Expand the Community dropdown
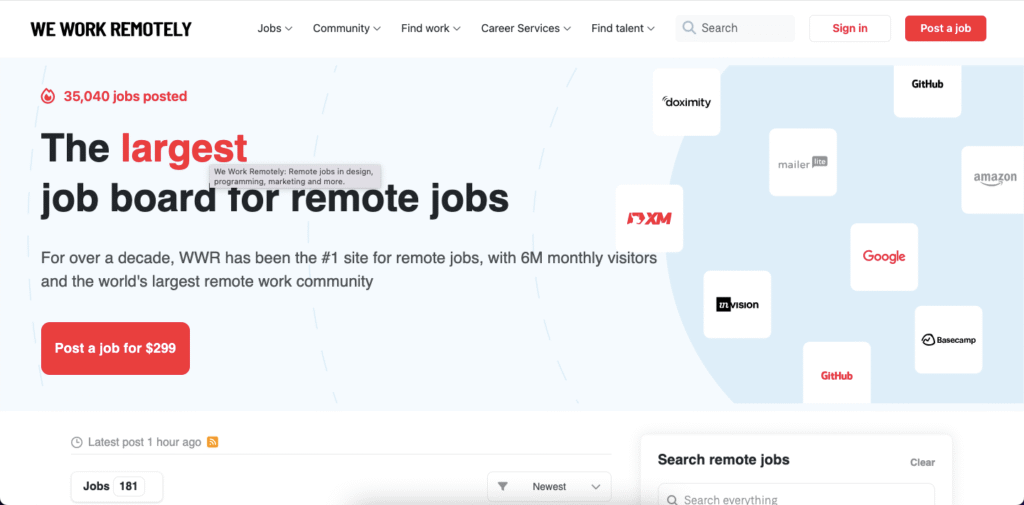Viewport: 1024px width, 505px height. pyautogui.click(x=346, y=28)
